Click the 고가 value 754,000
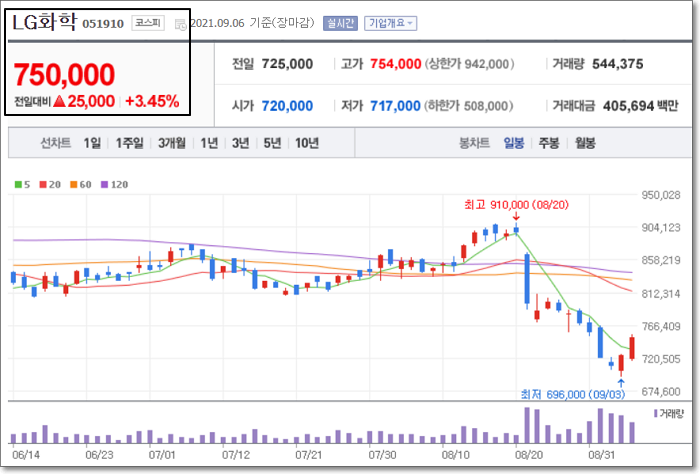 [x=396, y=64]
